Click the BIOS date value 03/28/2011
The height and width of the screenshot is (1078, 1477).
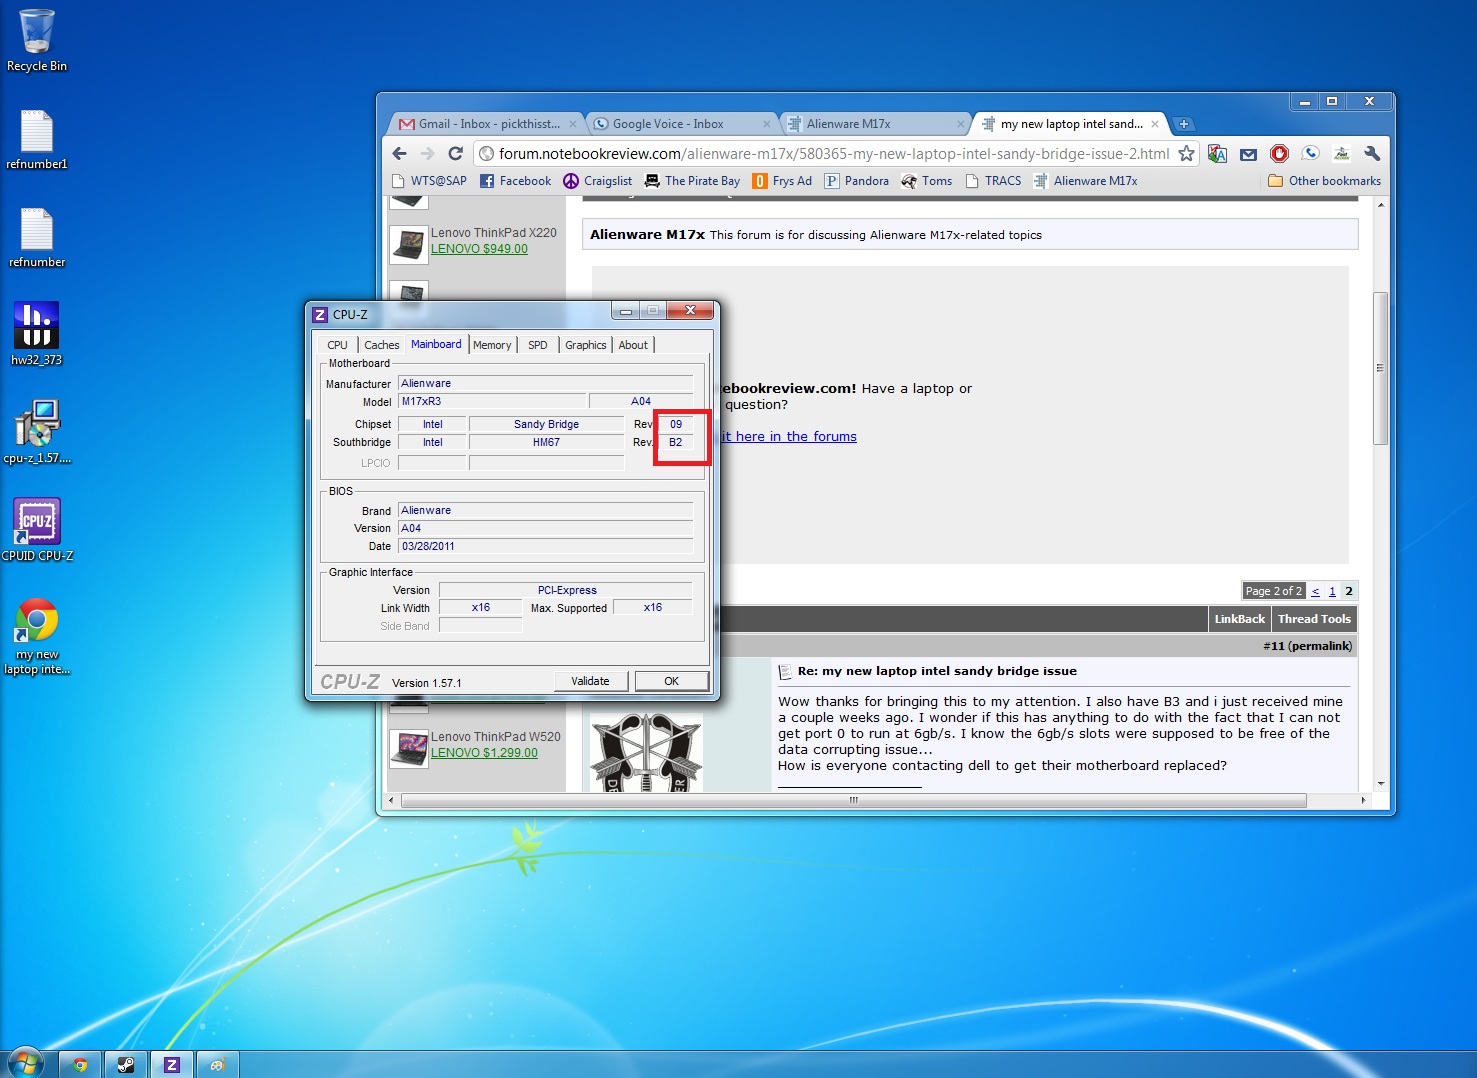[545, 546]
